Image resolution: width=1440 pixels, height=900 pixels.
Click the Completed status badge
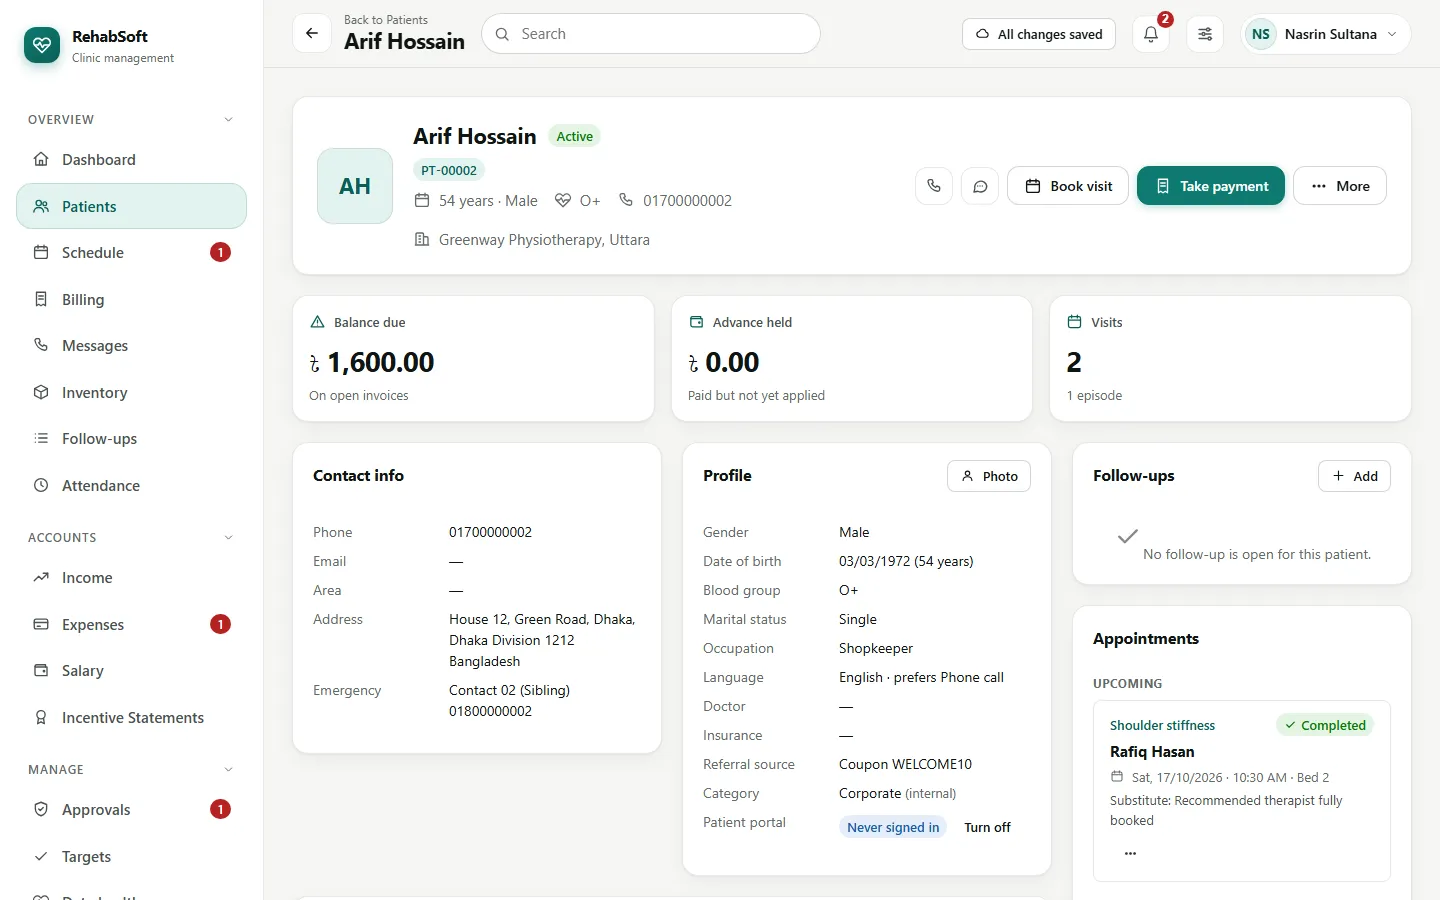(1325, 725)
